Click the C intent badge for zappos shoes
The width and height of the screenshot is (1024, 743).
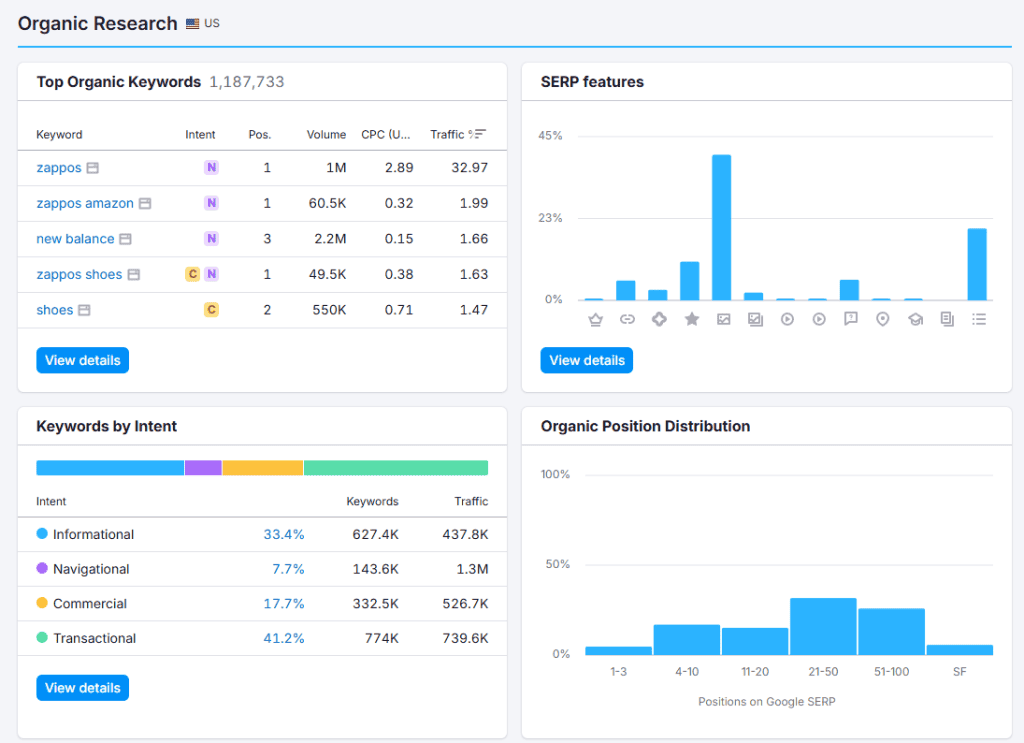click(x=193, y=274)
